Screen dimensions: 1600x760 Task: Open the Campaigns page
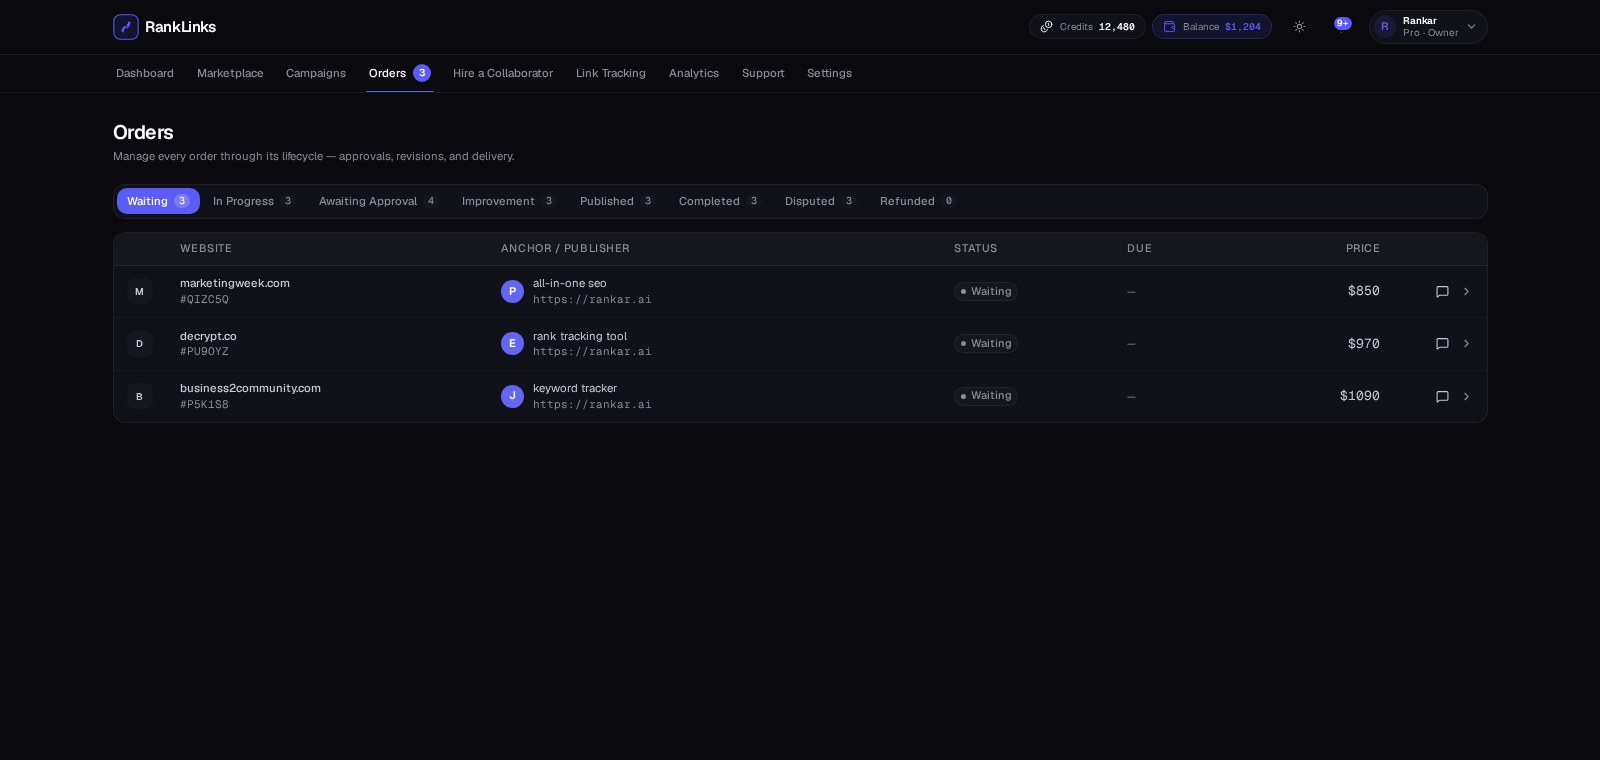pyautogui.click(x=316, y=73)
